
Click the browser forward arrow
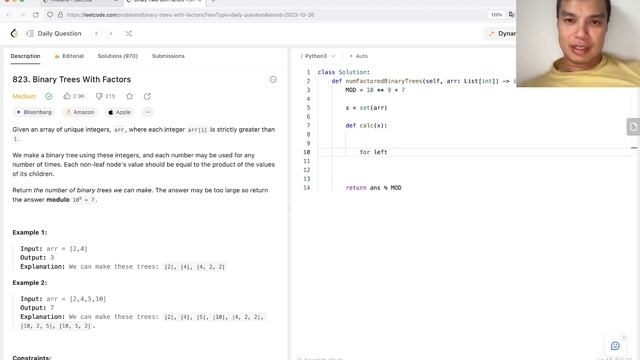(x=22, y=15)
